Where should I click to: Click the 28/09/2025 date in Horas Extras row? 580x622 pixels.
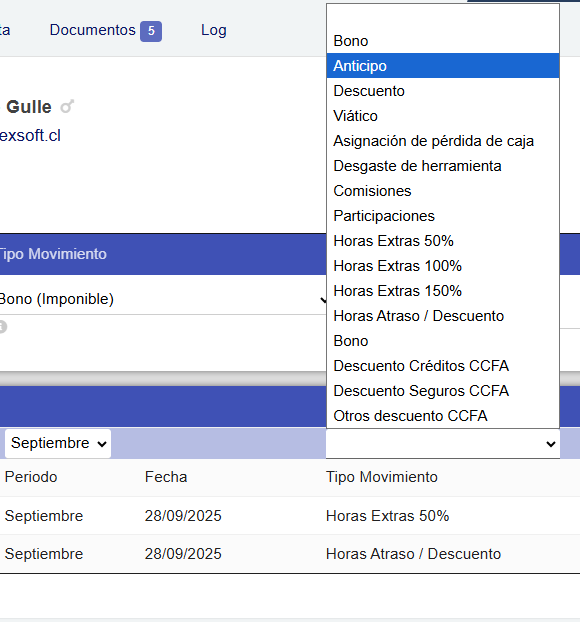183,516
